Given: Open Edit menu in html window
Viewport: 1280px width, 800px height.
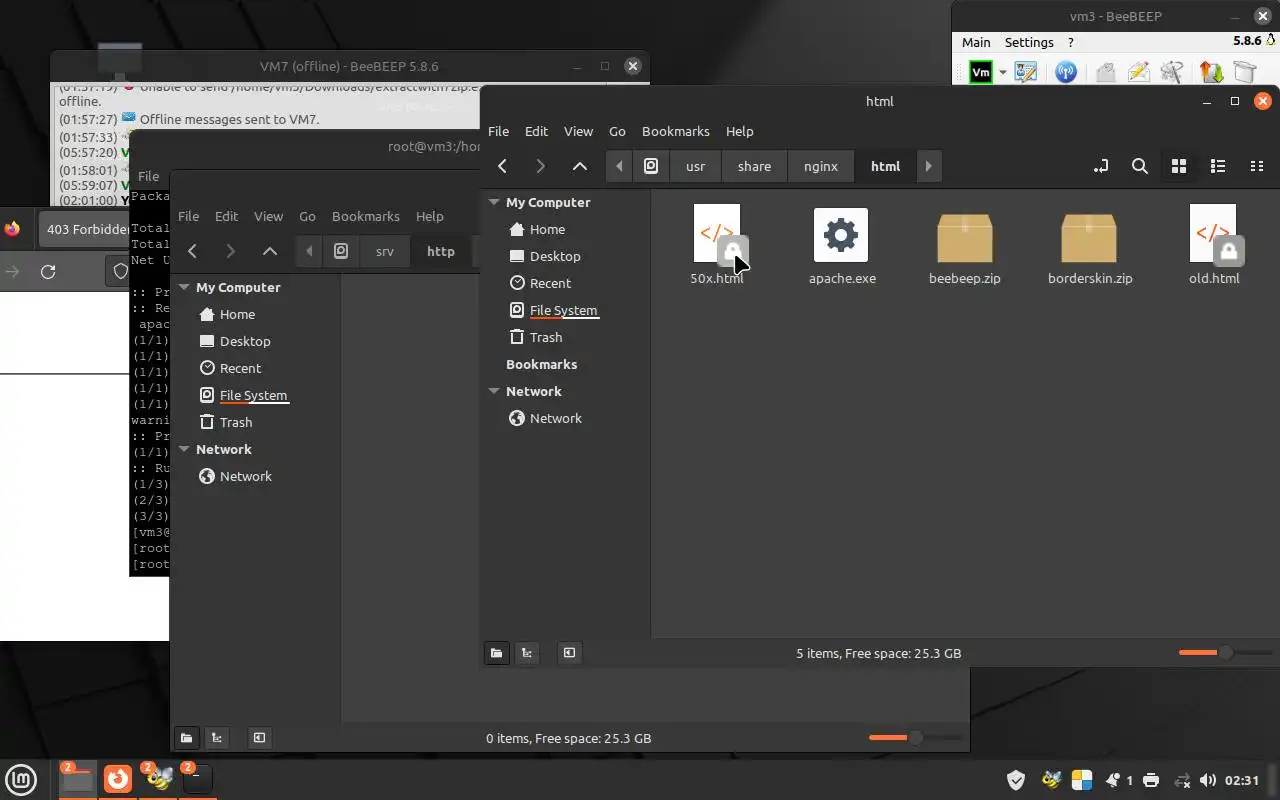Looking at the screenshot, I should pyautogui.click(x=536, y=131).
